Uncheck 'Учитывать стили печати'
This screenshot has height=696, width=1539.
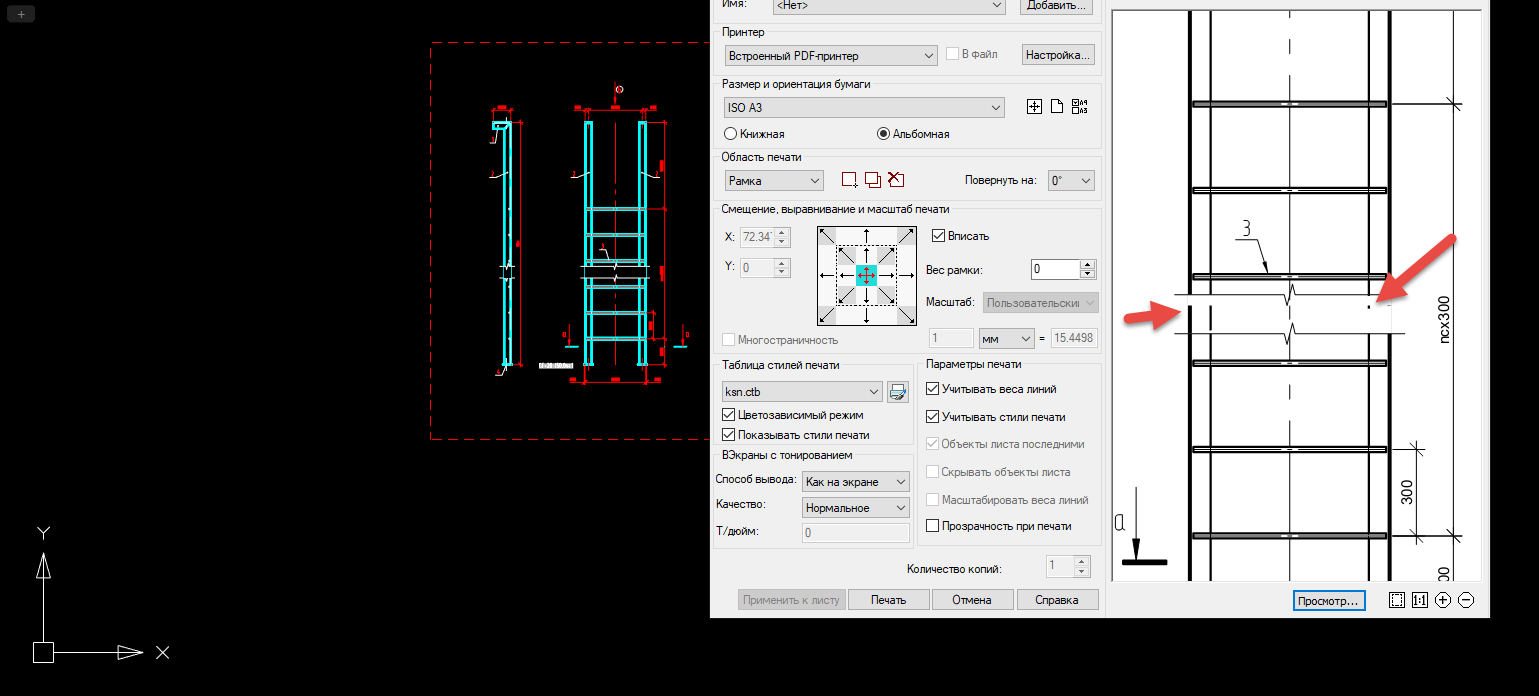point(933,417)
